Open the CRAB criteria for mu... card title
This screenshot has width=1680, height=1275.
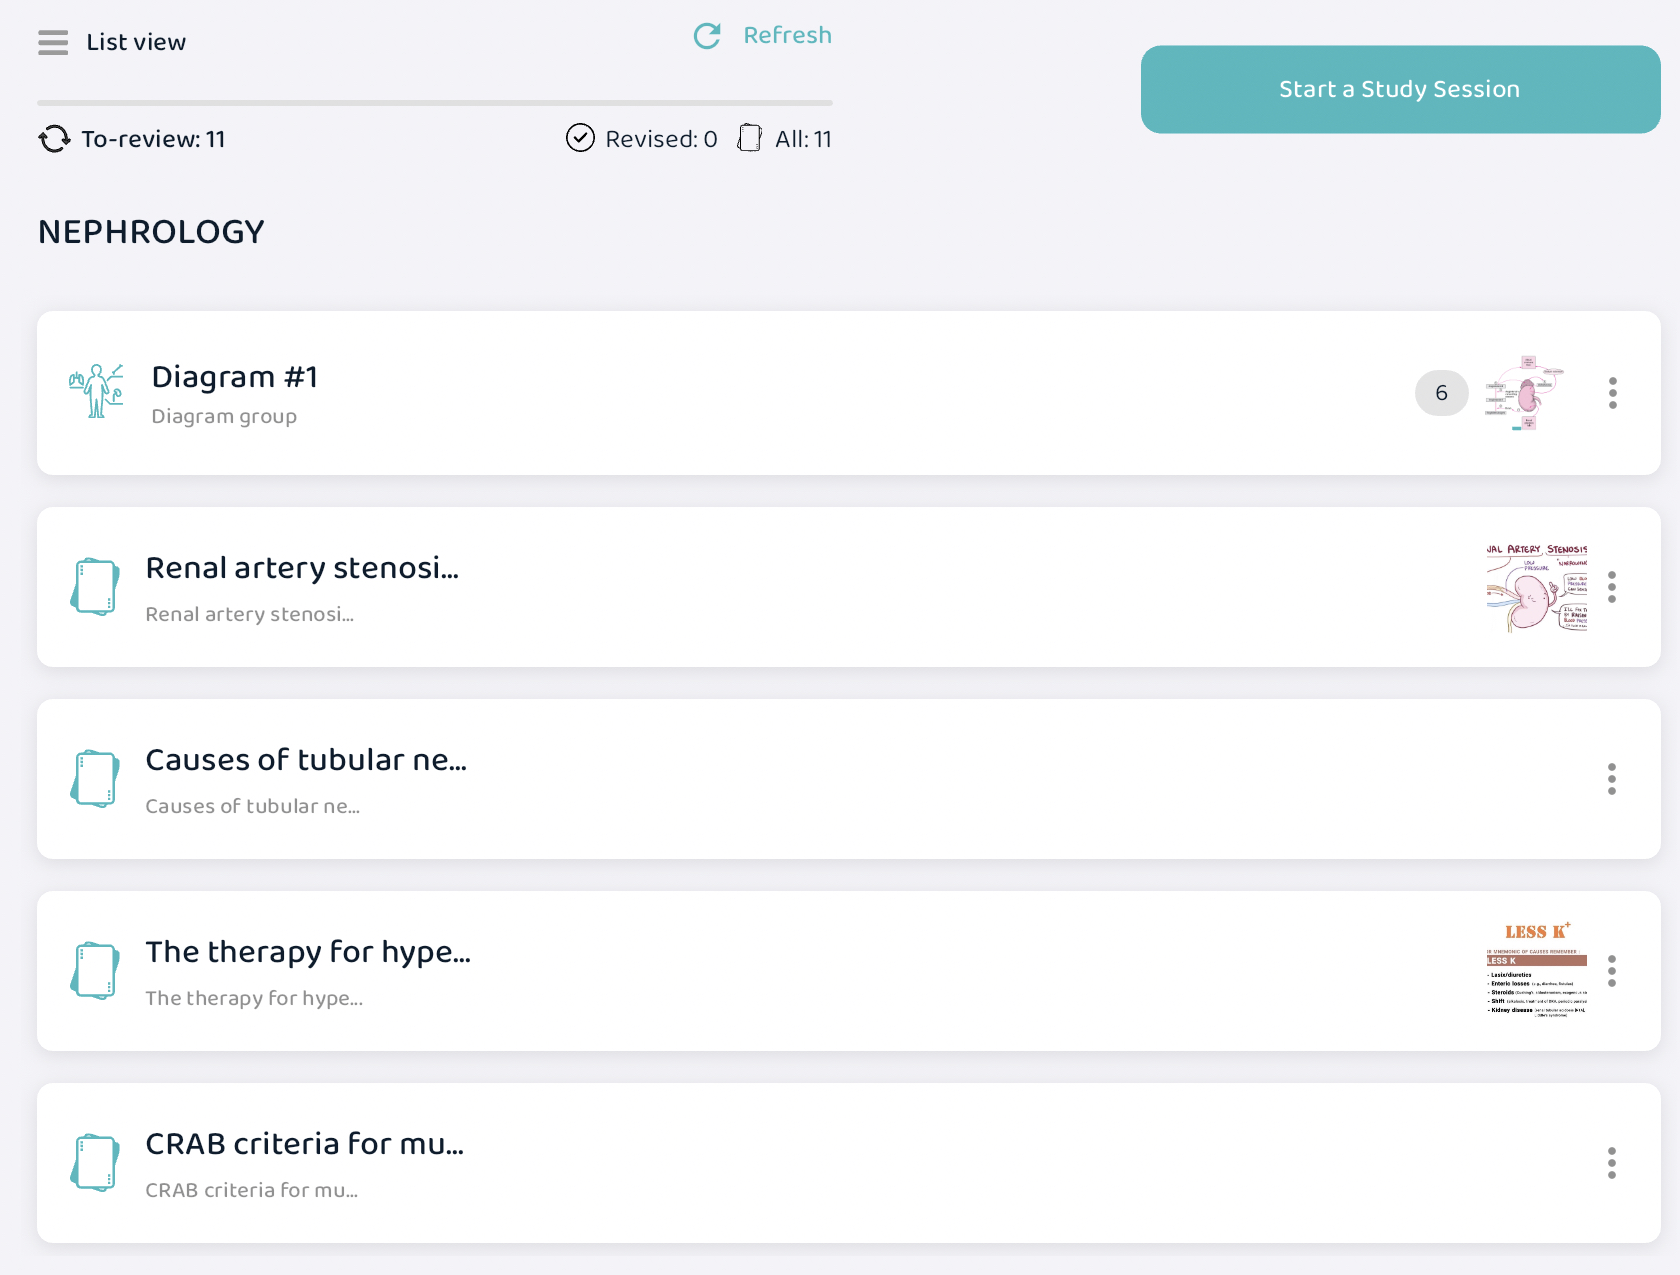click(305, 1144)
